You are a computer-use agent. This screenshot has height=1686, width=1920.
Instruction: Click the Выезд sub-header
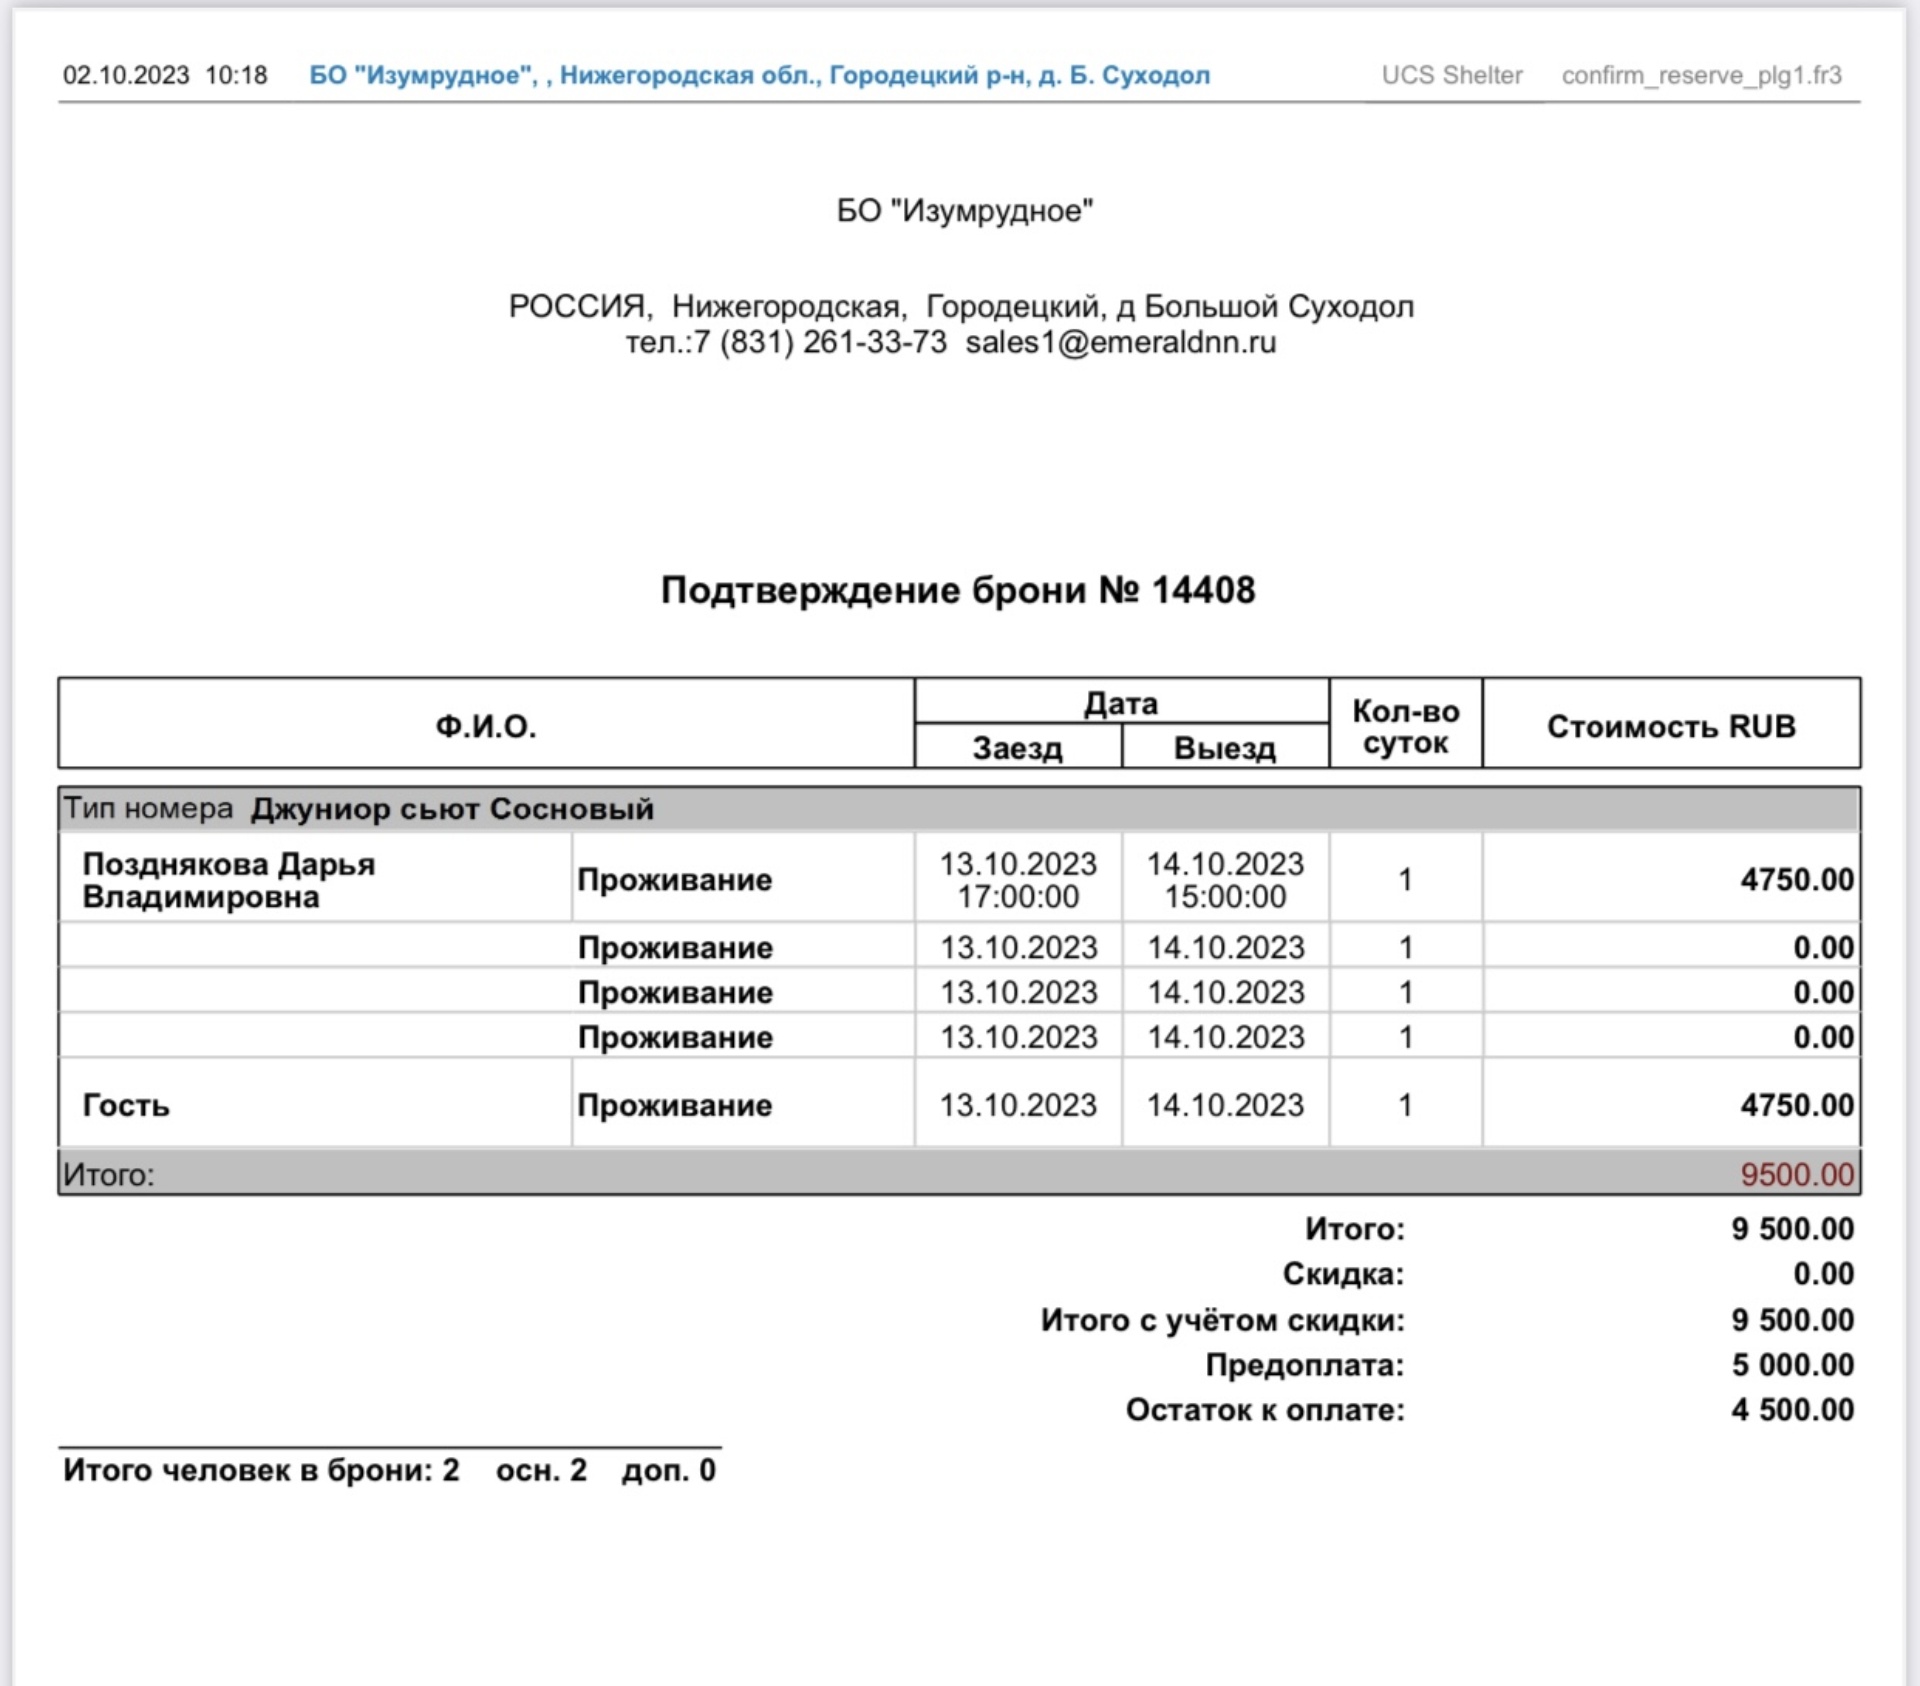click(1225, 748)
